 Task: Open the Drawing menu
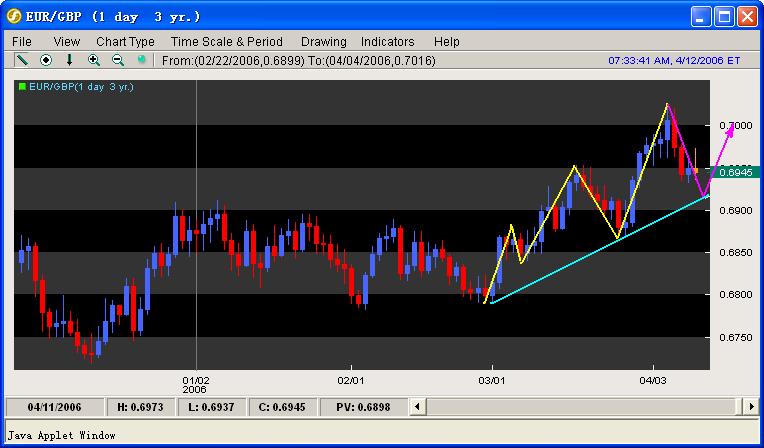coord(324,42)
